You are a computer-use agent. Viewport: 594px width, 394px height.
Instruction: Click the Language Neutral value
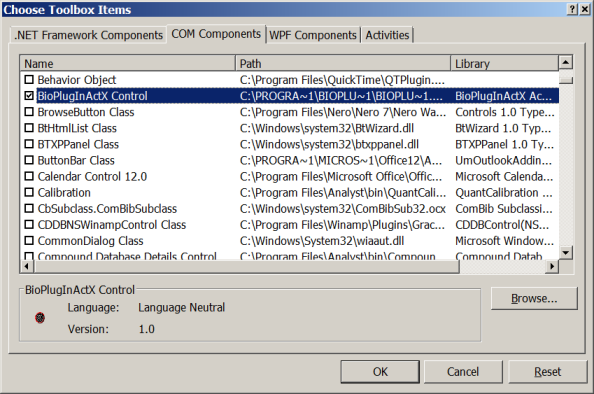pyautogui.click(x=181, y=307)
